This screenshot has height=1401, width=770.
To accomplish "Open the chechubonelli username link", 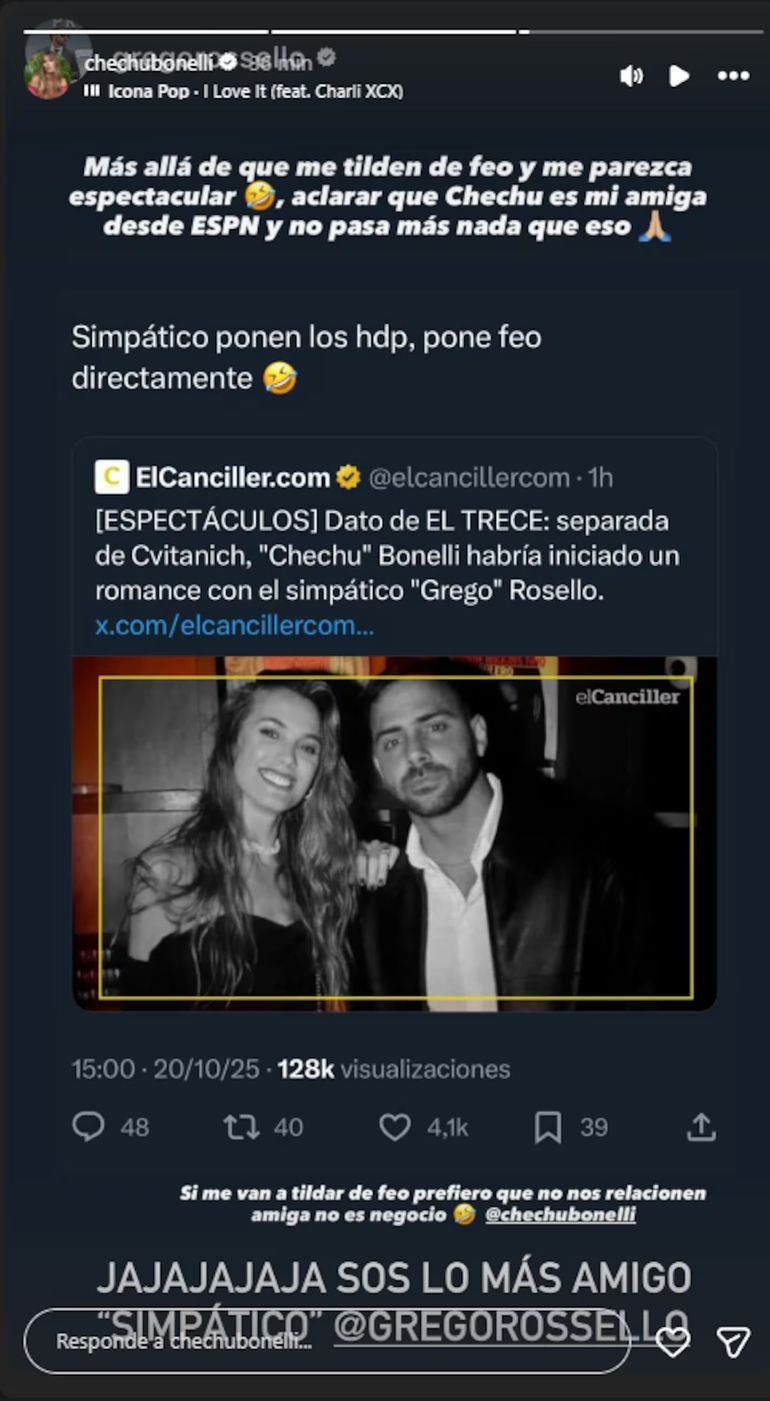I will (x=150, y=64).
